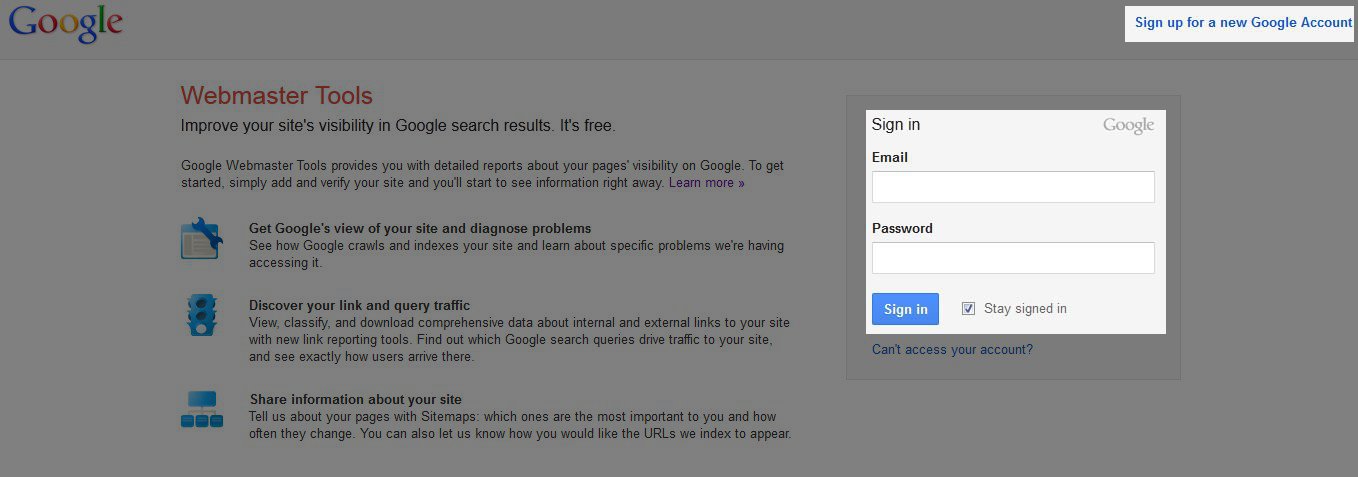1358x477 pixels.
Task: Focus the Password input field
Action: [x=1013, y=258]
